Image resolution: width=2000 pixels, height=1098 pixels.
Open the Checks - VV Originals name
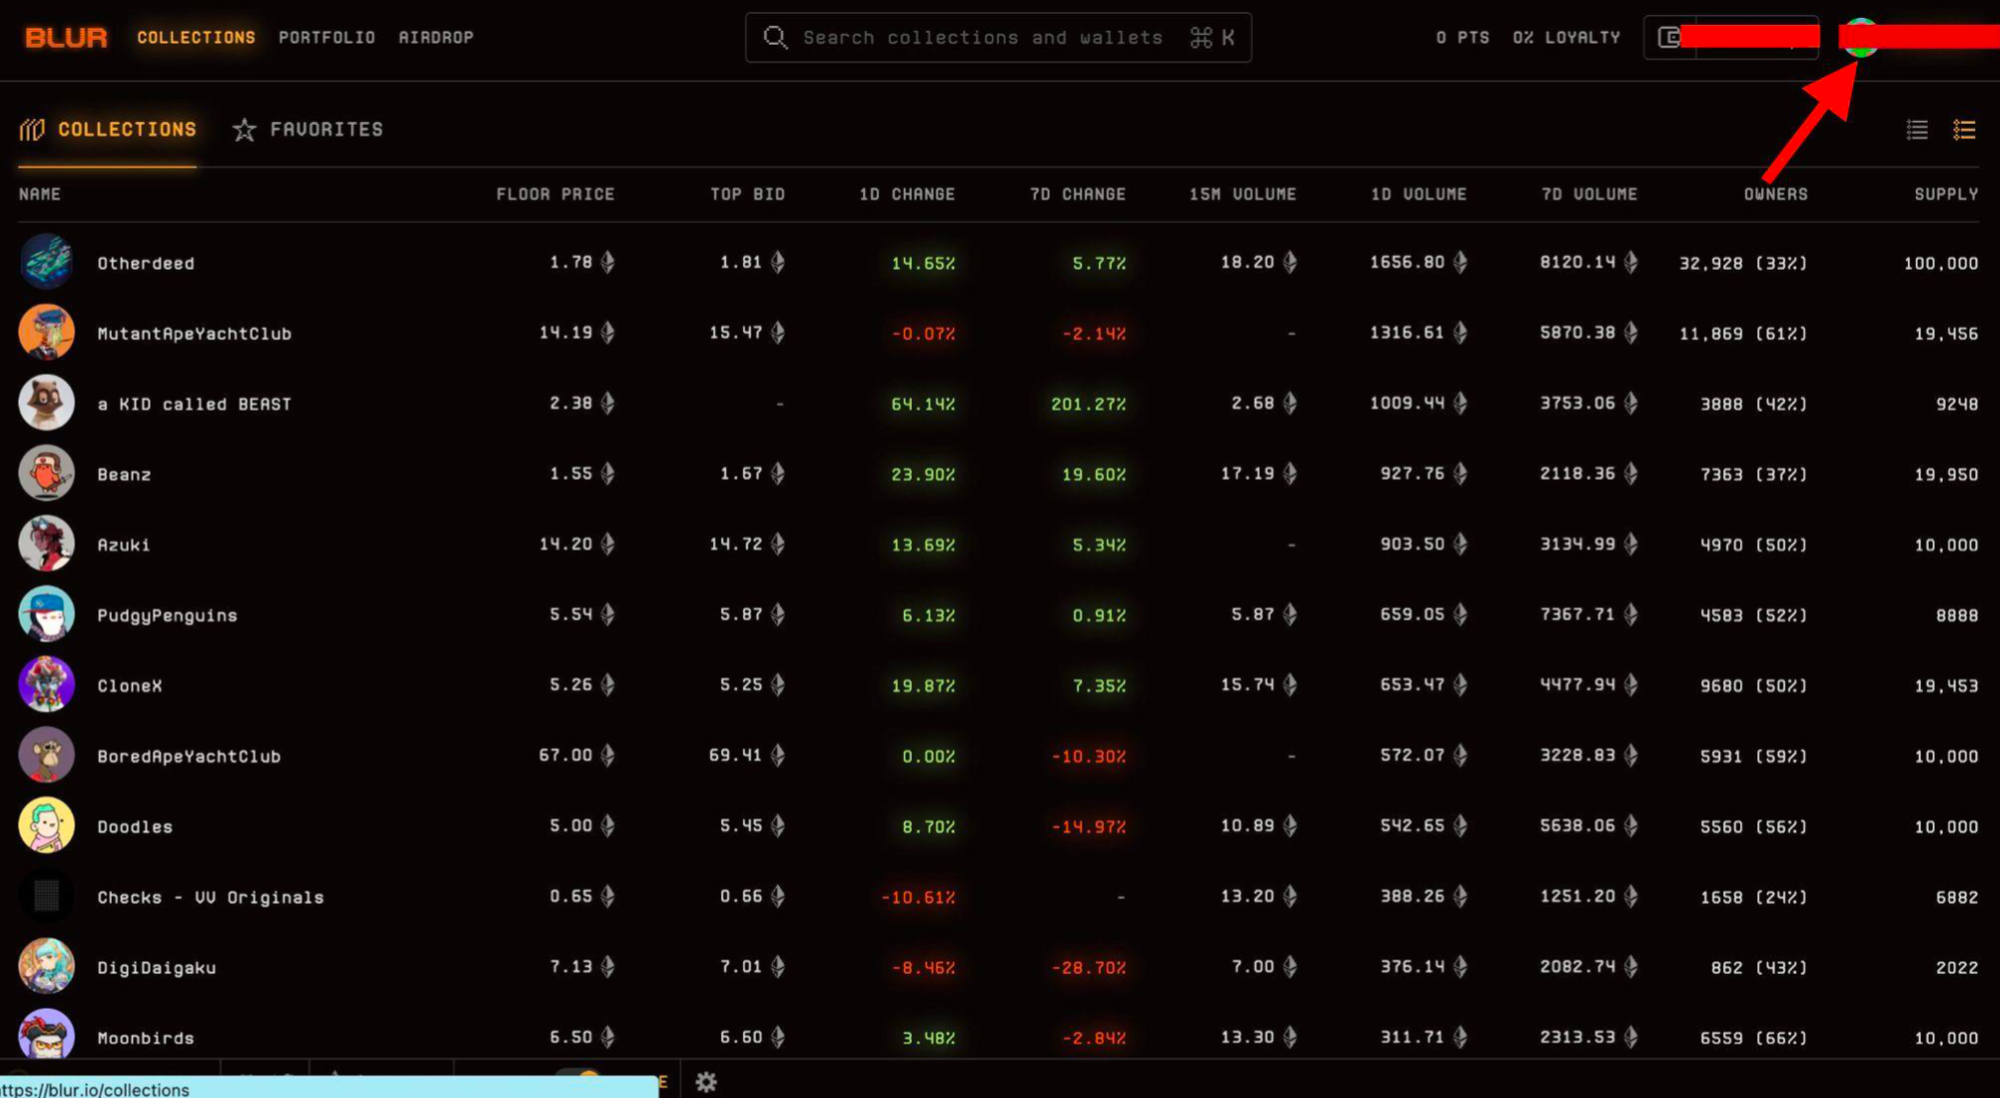[x=211, y=897]
